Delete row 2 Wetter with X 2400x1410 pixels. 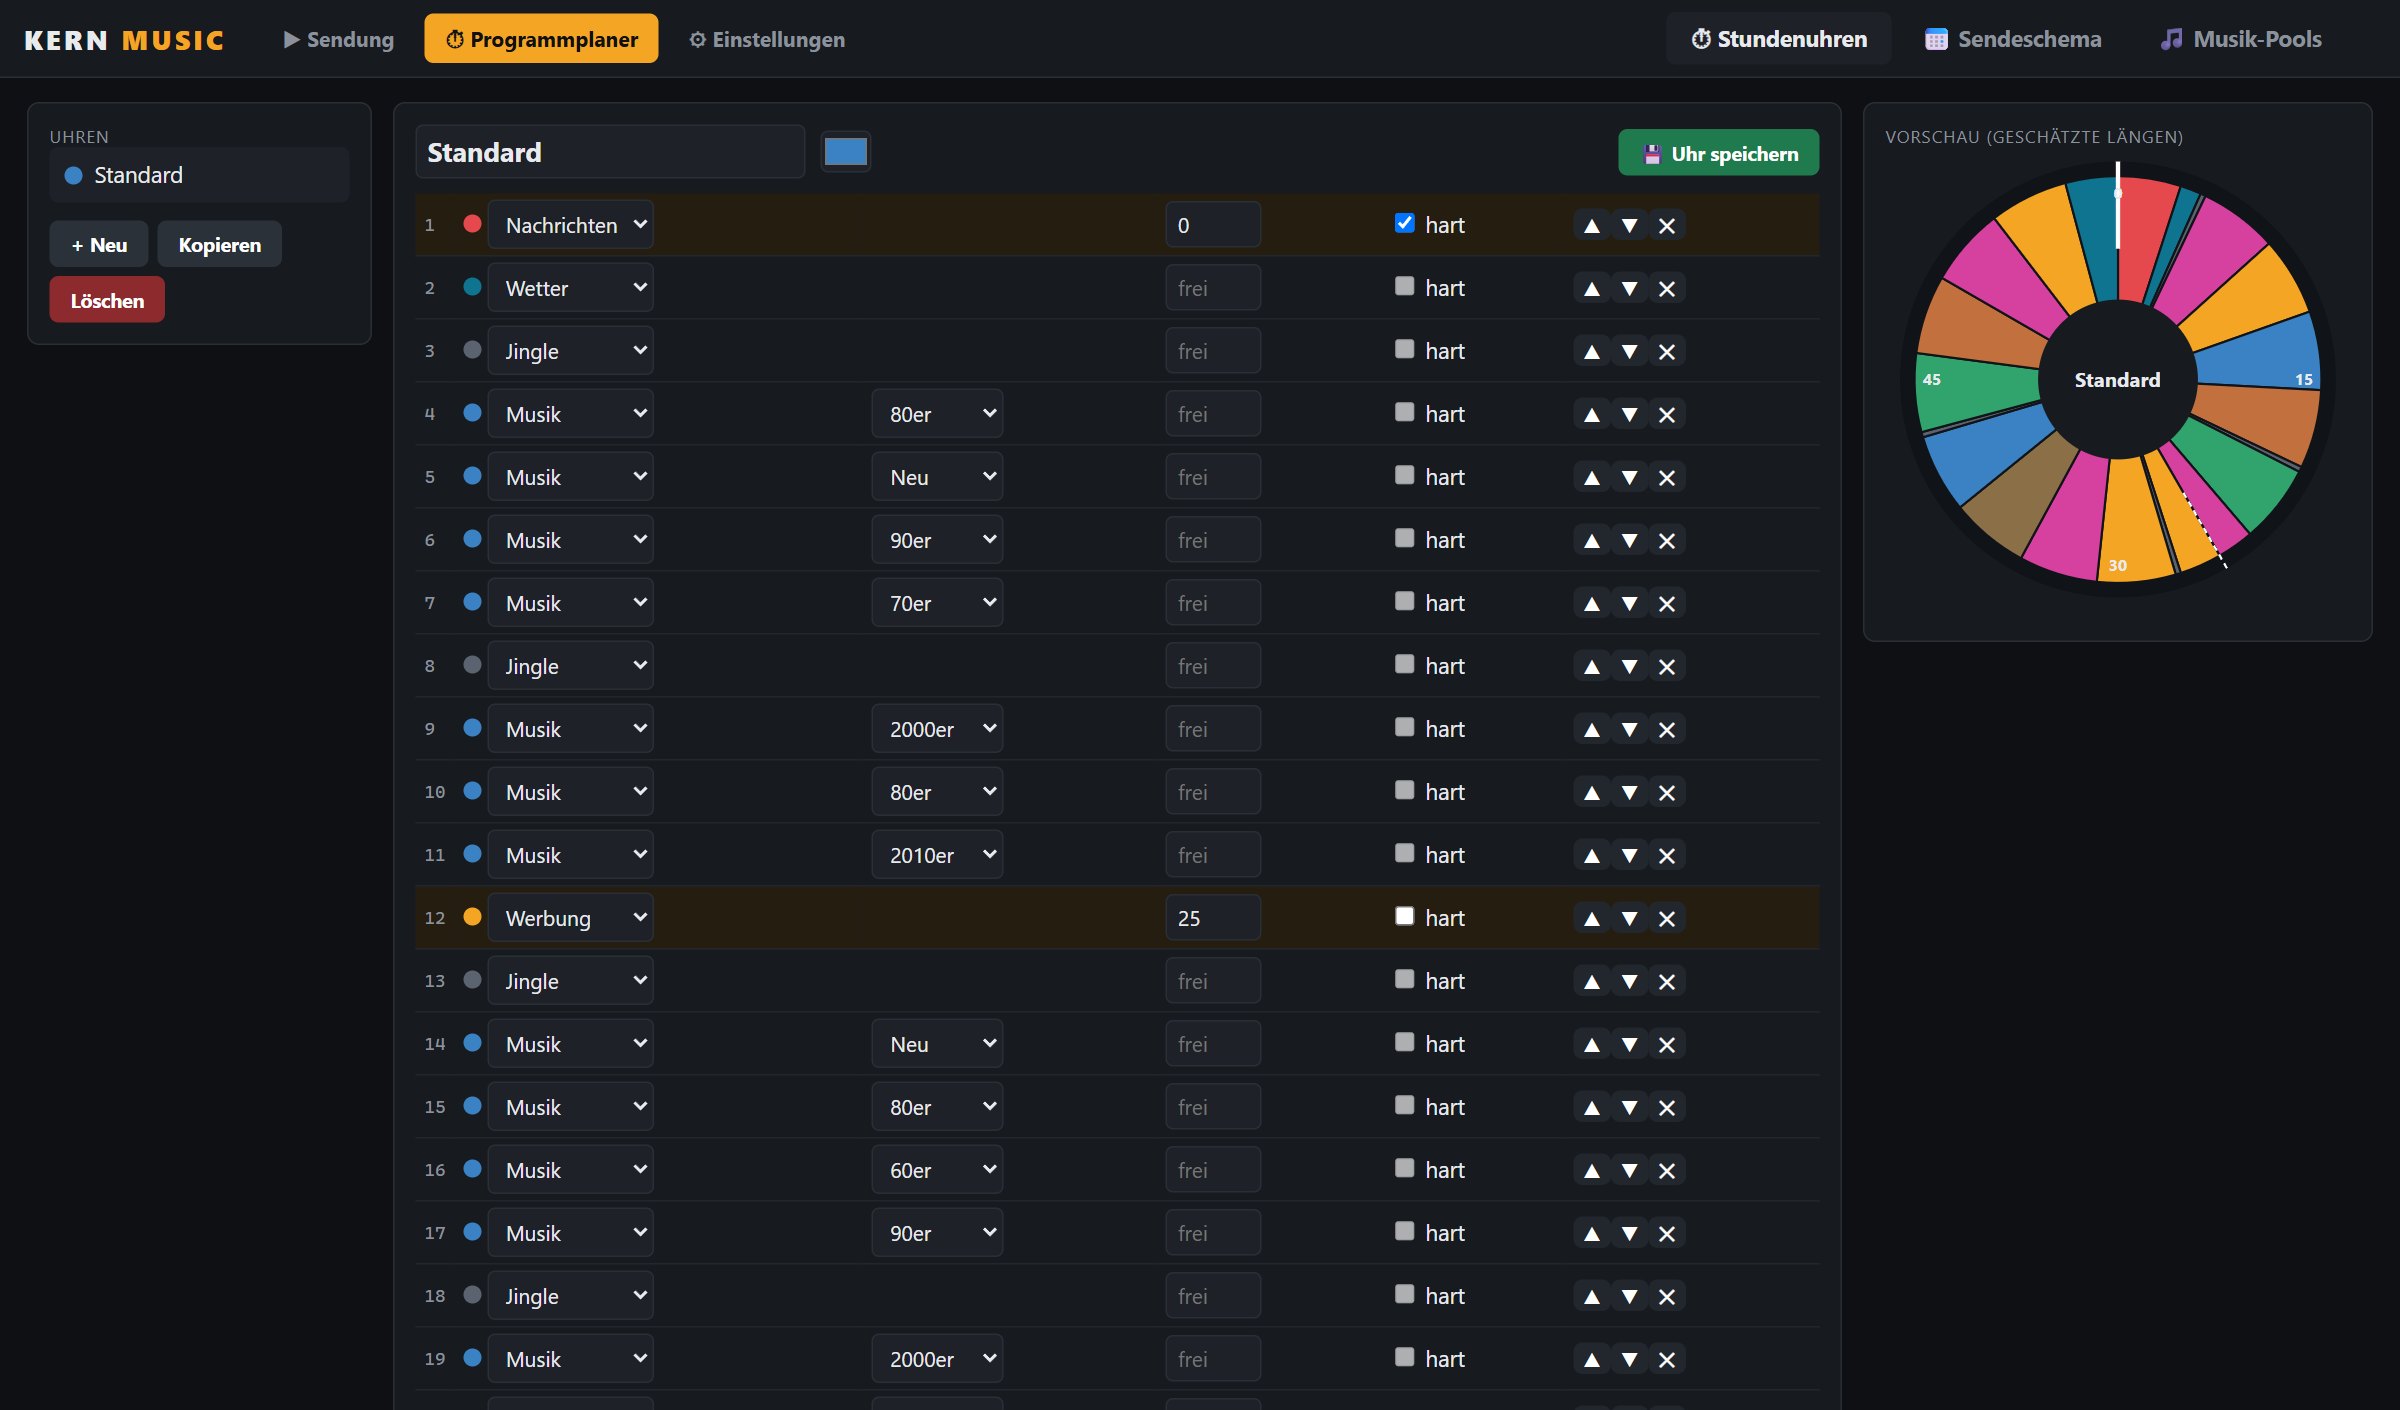tap(1666, 288)
